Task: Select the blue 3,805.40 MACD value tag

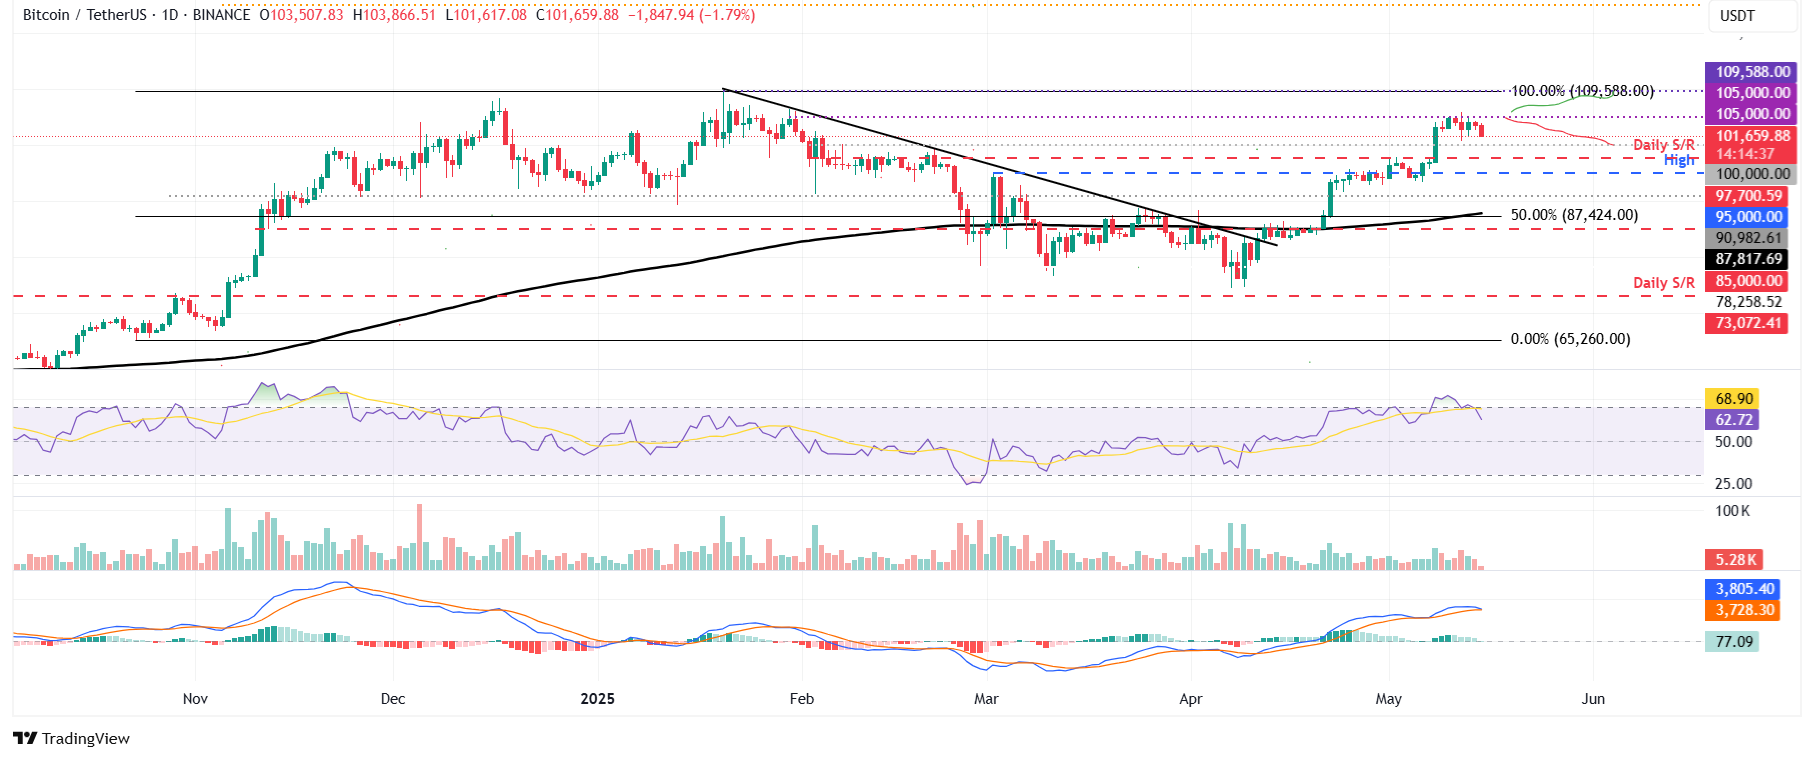Action: [x=1744, y=589]
